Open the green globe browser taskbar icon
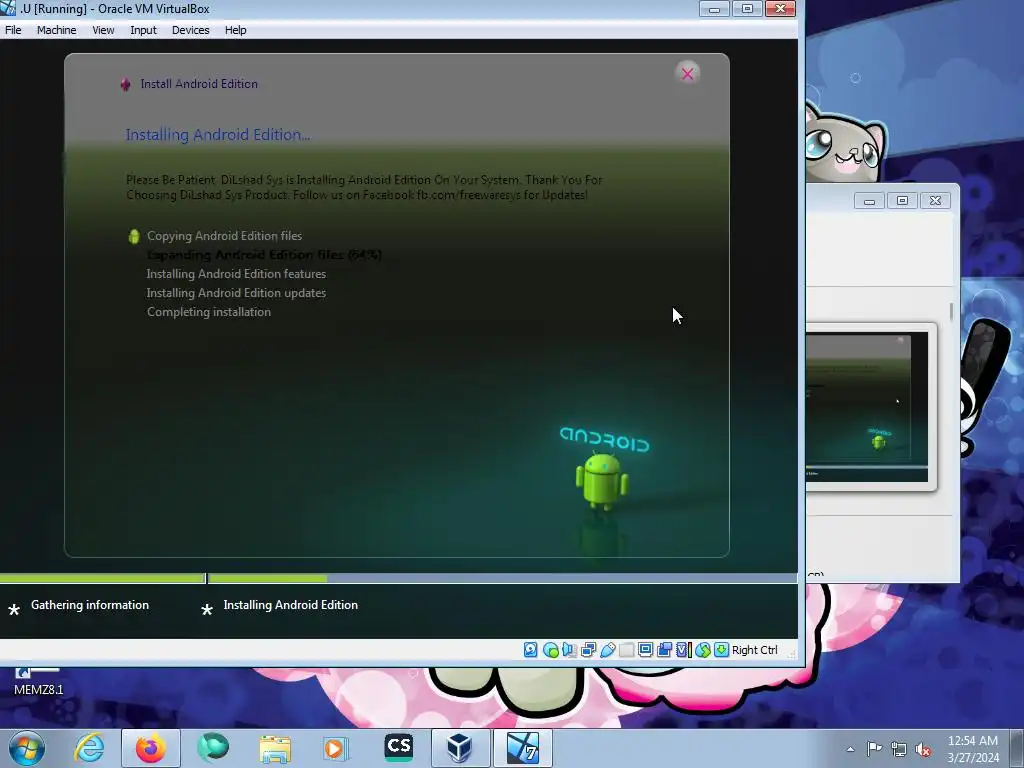 [x=213, y=748]
